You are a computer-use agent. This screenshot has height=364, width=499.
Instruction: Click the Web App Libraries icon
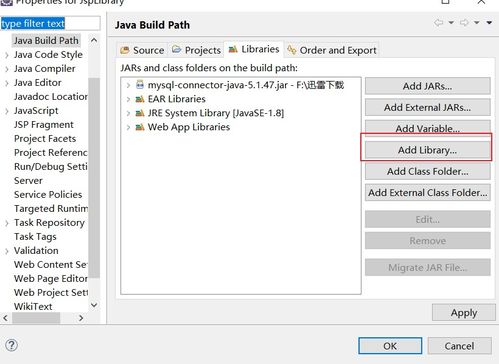pyautogui.click(x=140, y=127)
